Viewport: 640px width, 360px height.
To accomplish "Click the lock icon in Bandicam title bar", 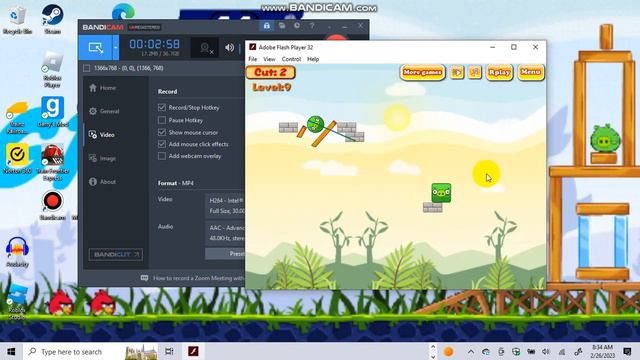I will pyautogui.click(x=267, y=26).
